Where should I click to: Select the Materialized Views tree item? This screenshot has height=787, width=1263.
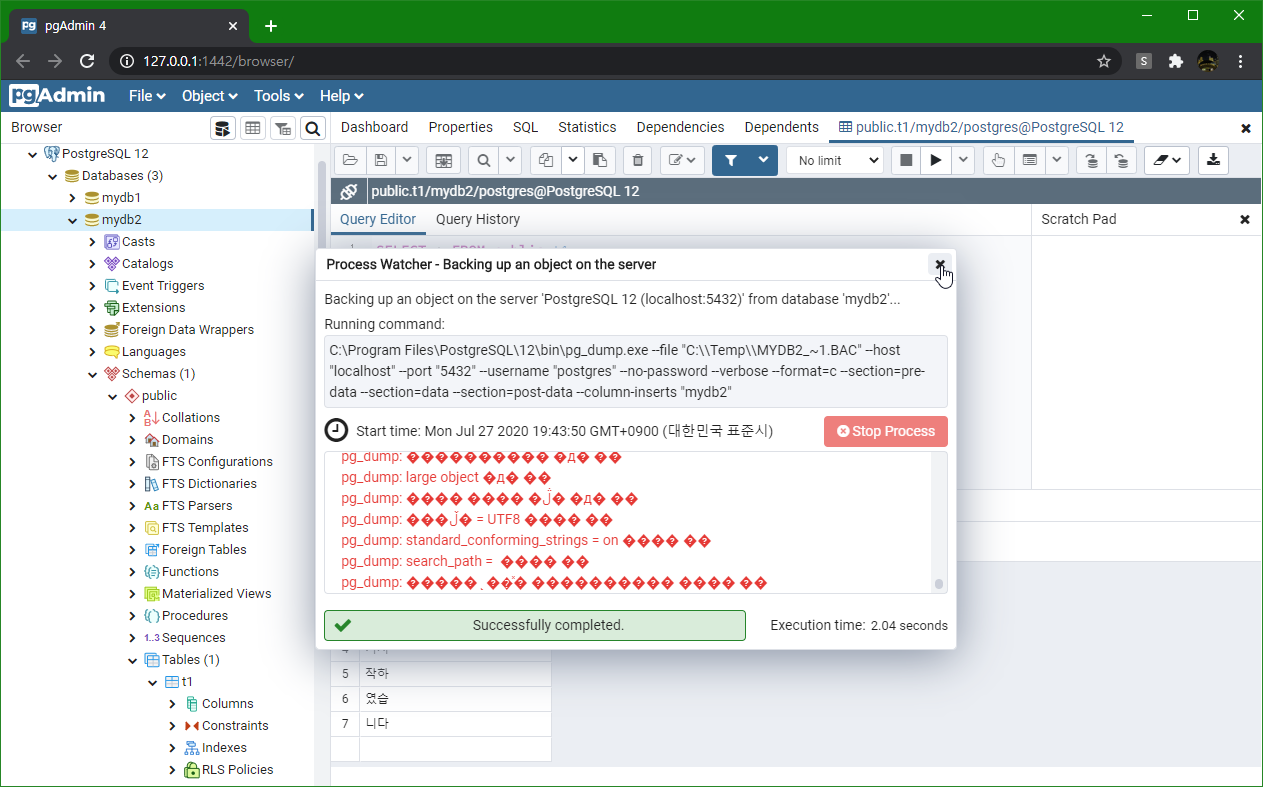point(216,594)
